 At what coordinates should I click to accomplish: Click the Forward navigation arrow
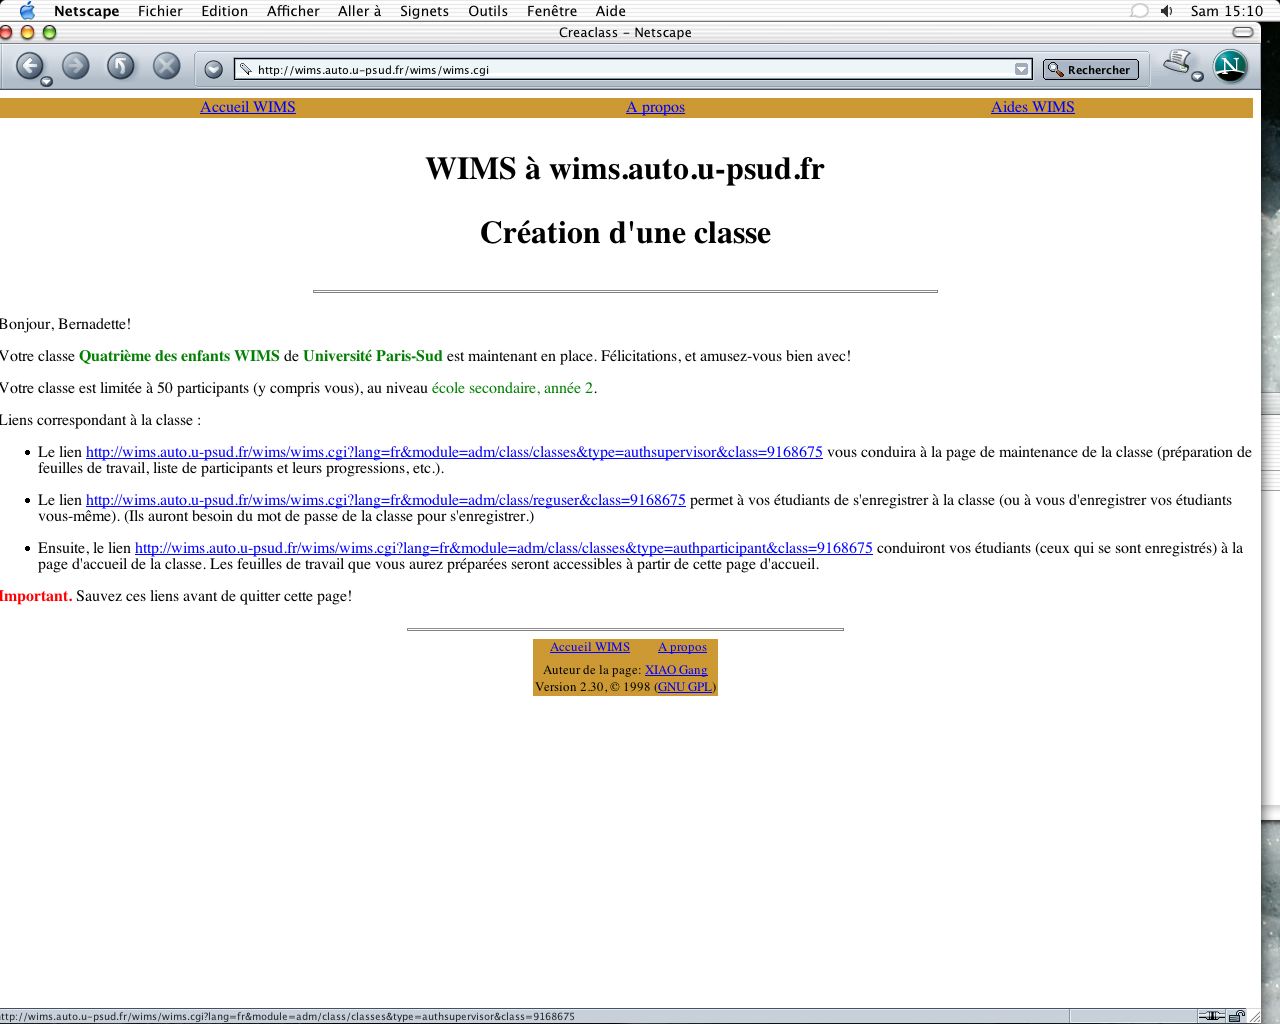pos(76,66)
